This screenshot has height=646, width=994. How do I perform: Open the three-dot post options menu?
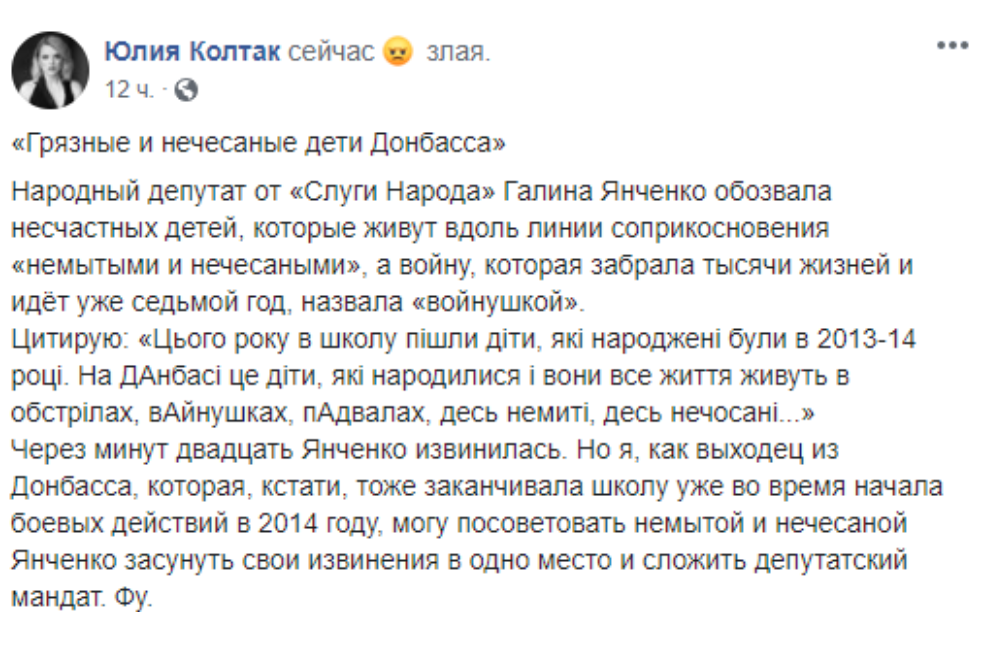point(953,45)
